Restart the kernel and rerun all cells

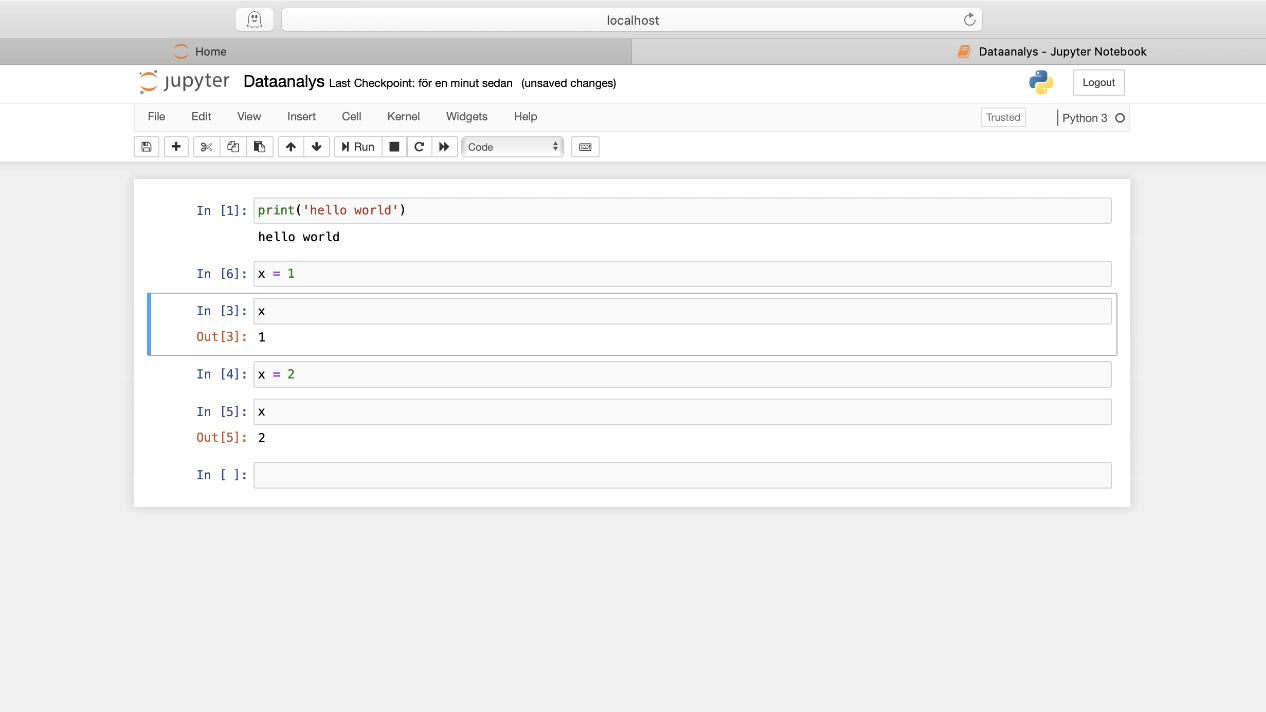tap(445, 147)
